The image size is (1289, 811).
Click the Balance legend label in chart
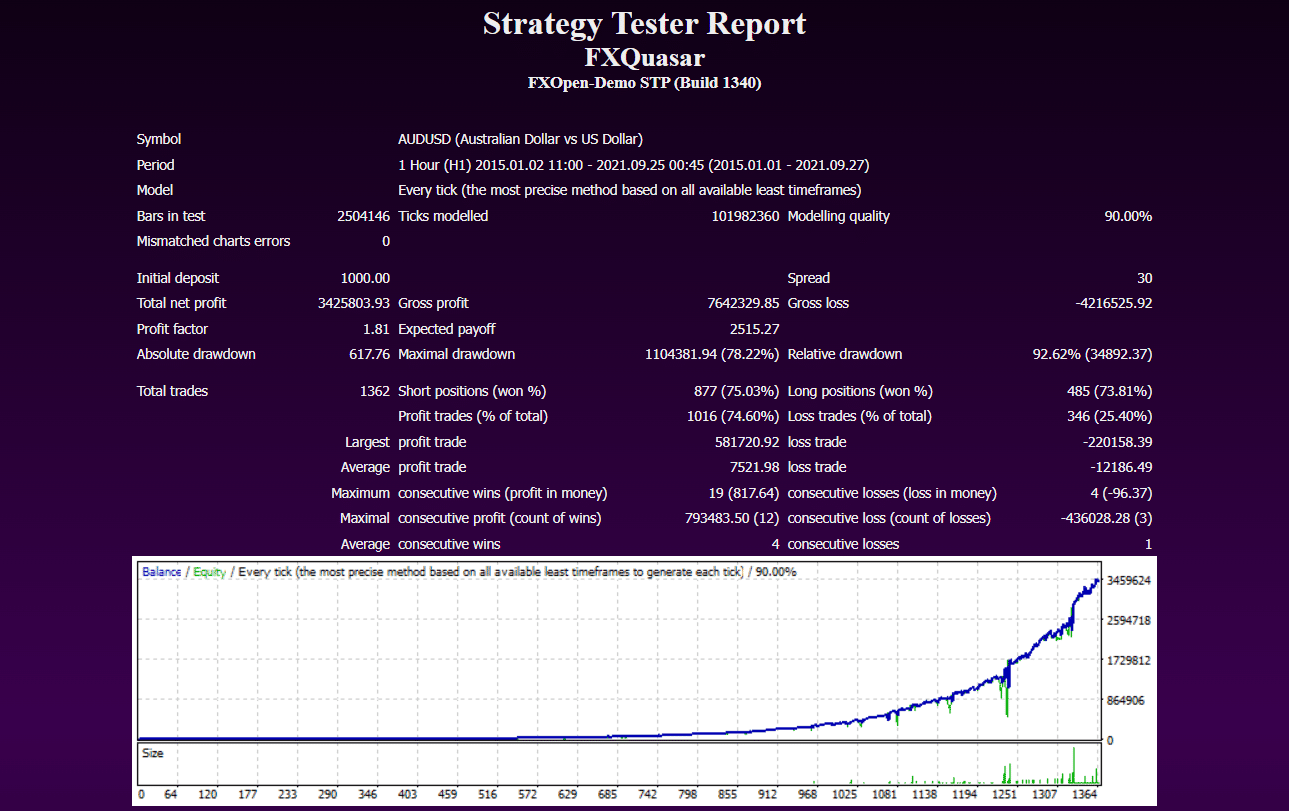coord(161,572)
